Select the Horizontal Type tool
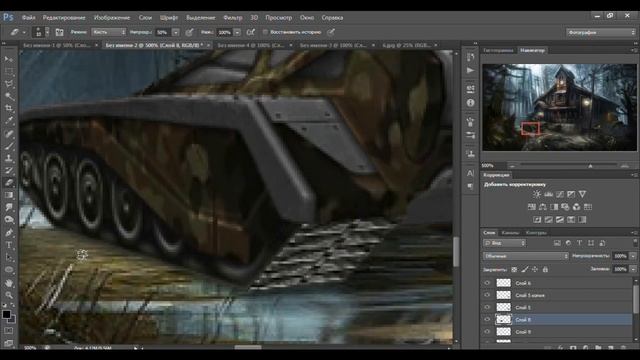Image resolution: width=640 pixels, height=360 pixels. tap(9, 245)
